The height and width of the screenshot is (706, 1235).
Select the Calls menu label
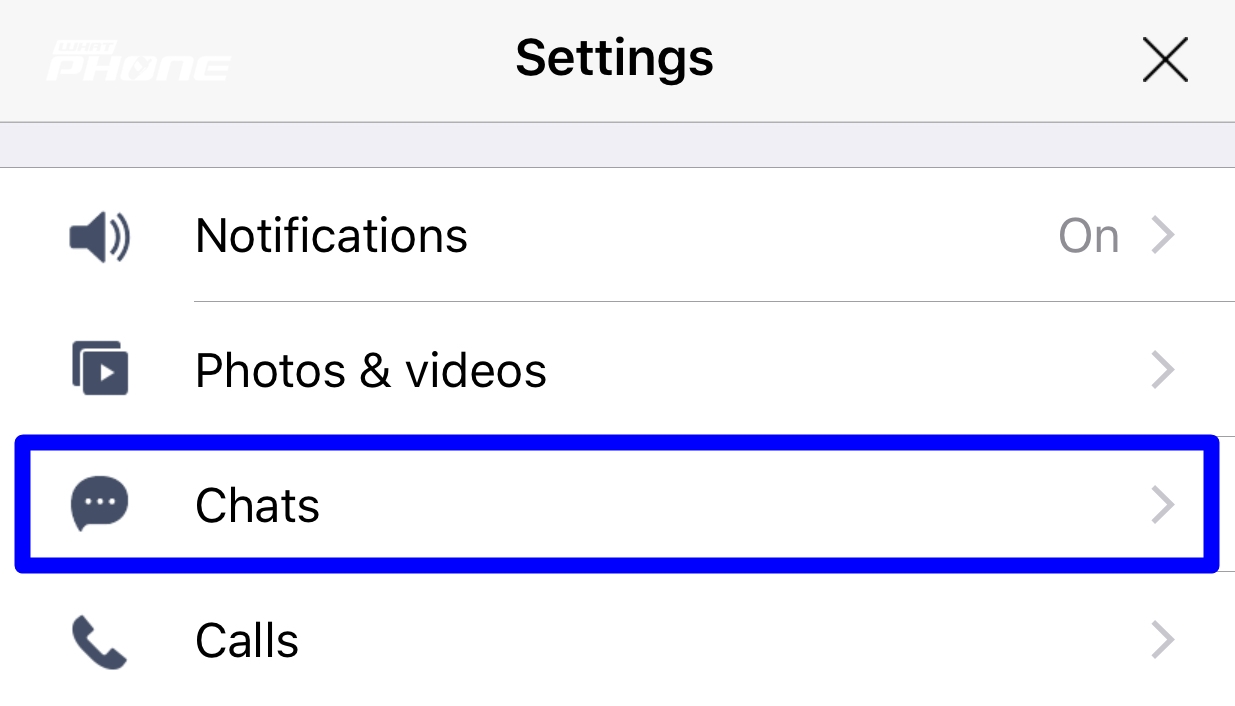click(247, 641)
